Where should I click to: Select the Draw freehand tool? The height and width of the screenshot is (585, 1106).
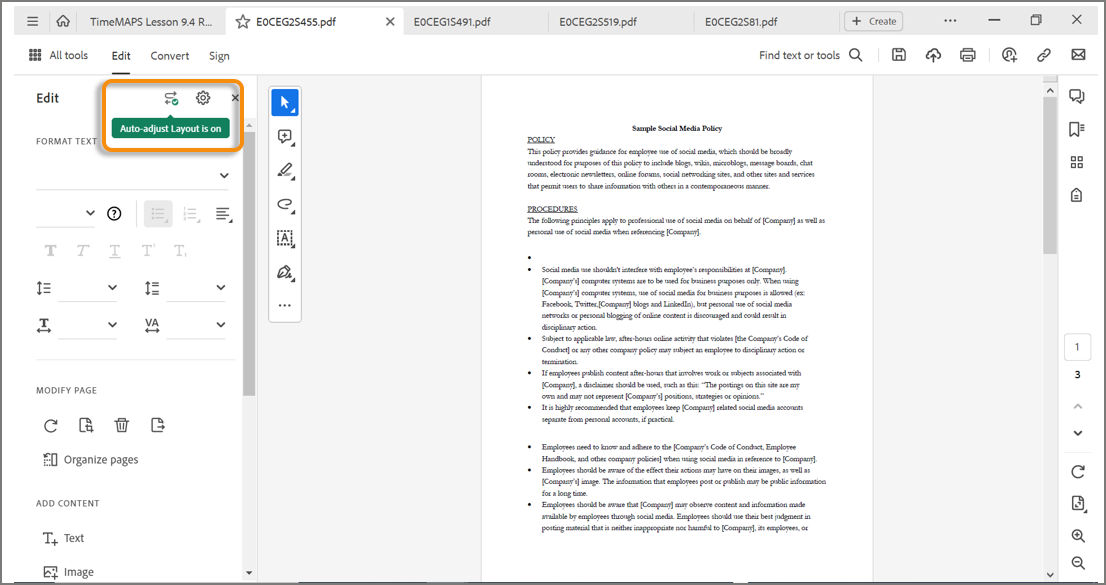285,205
